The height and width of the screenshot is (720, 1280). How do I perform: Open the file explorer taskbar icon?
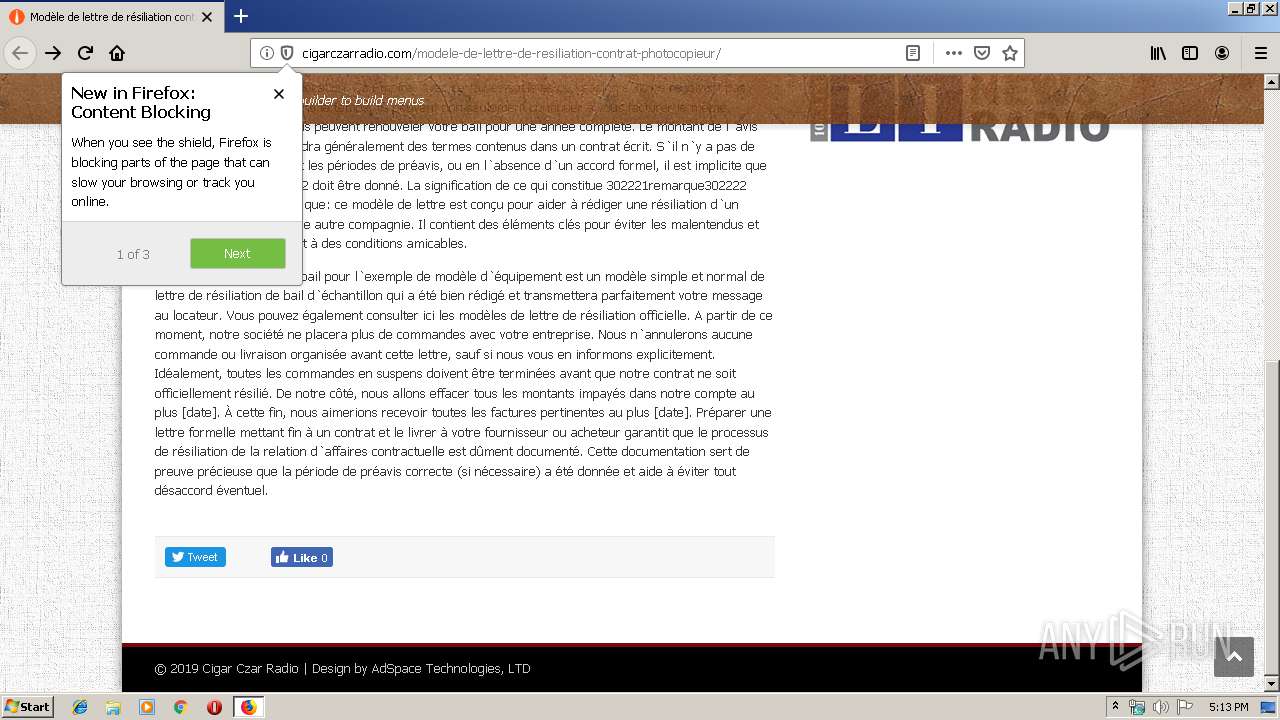click(113, 707)
